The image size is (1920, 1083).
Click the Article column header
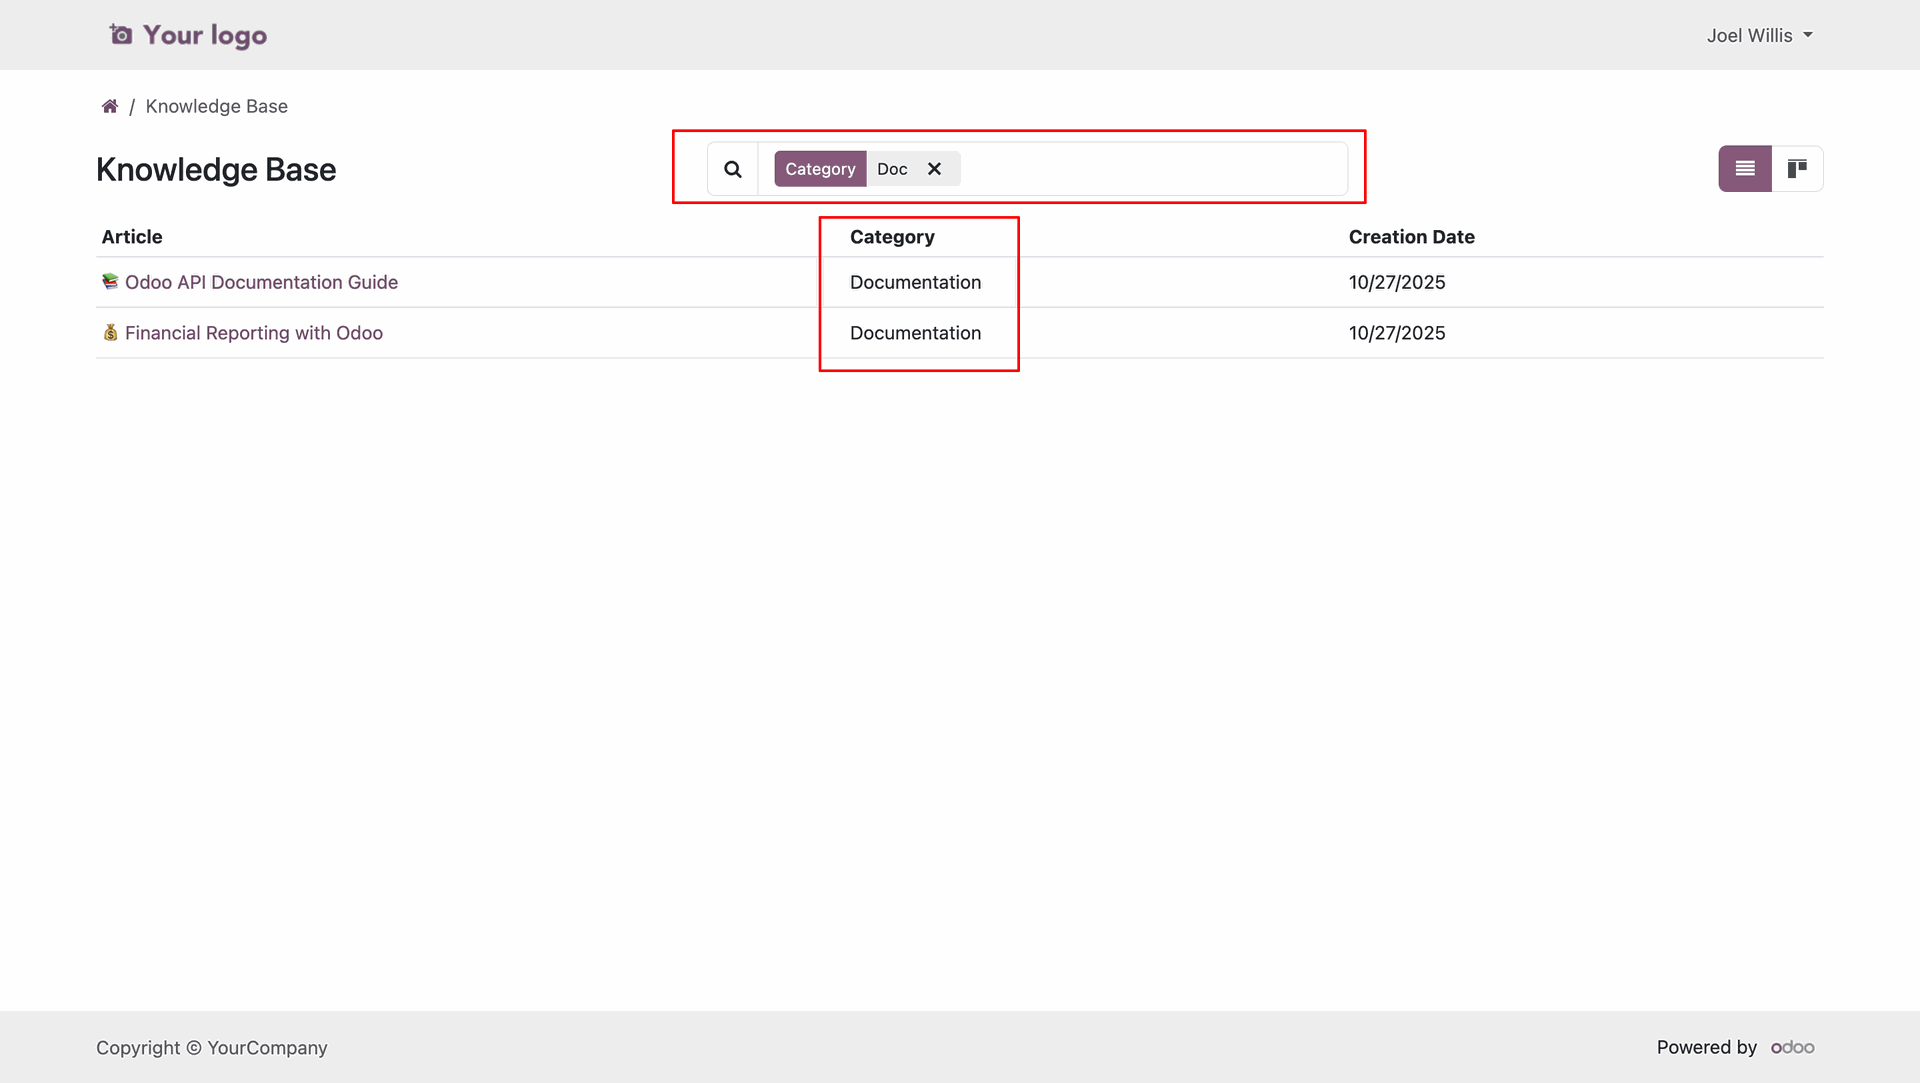[132, 237]
